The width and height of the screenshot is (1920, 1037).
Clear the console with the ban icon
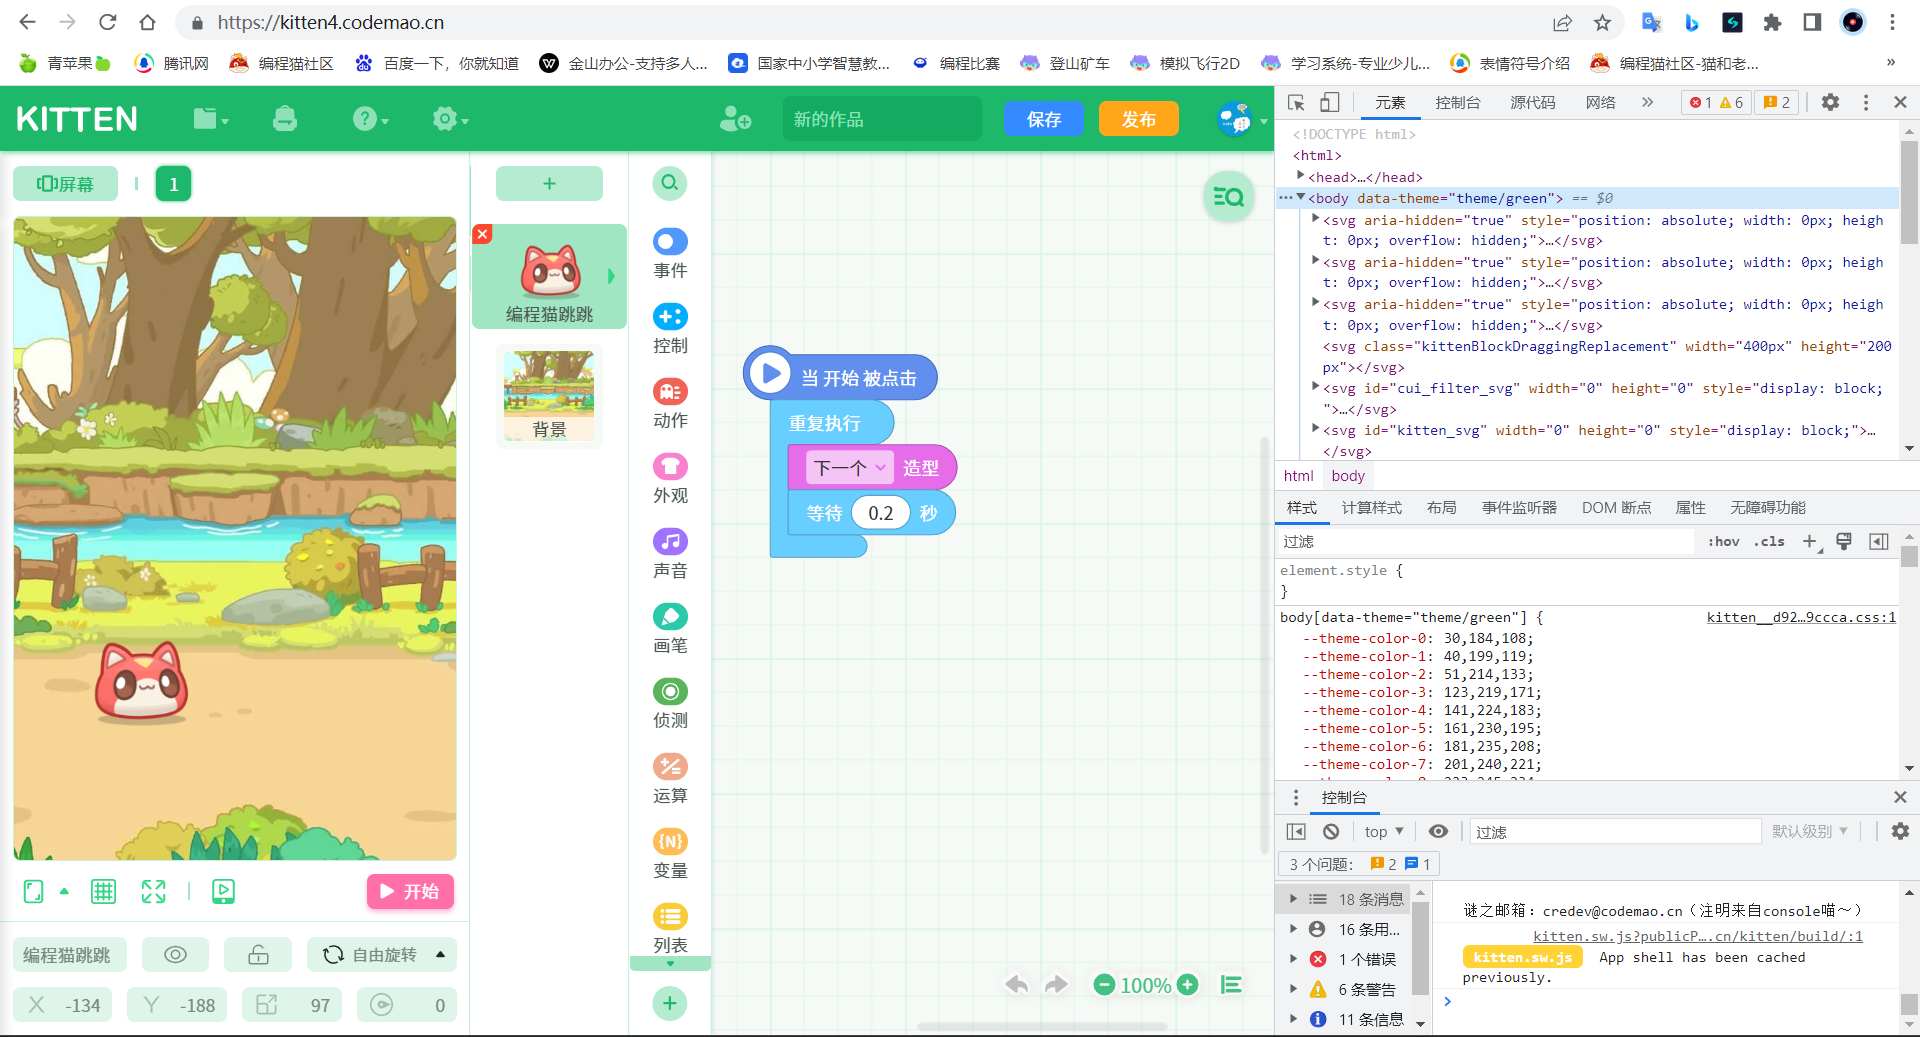1331,831
